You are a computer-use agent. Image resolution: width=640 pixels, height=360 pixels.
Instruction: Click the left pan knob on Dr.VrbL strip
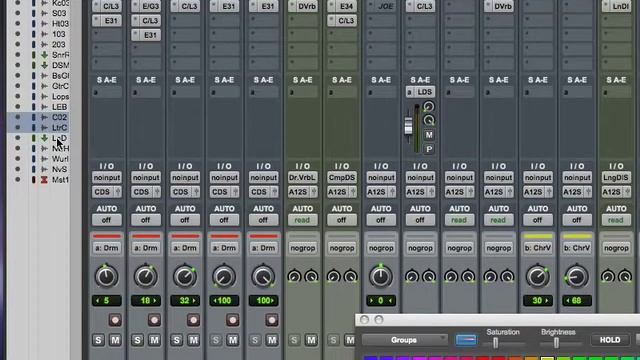tap(294, 277)
